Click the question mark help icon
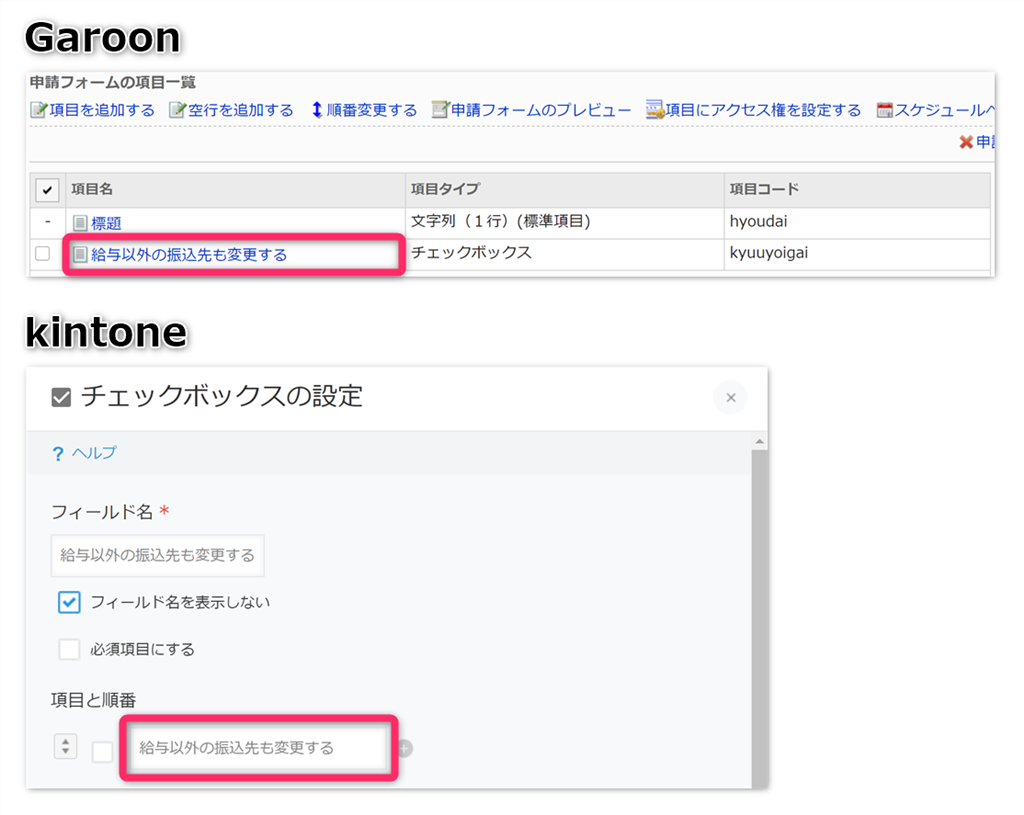The height and width of the screenshot is (815, 1024). [x=58, y=453]
